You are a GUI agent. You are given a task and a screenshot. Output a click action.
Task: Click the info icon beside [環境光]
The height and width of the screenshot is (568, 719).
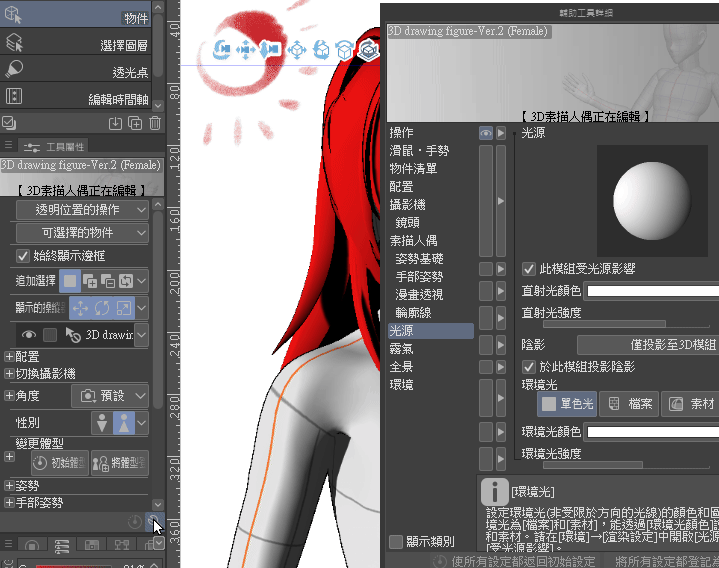(494, 492)
